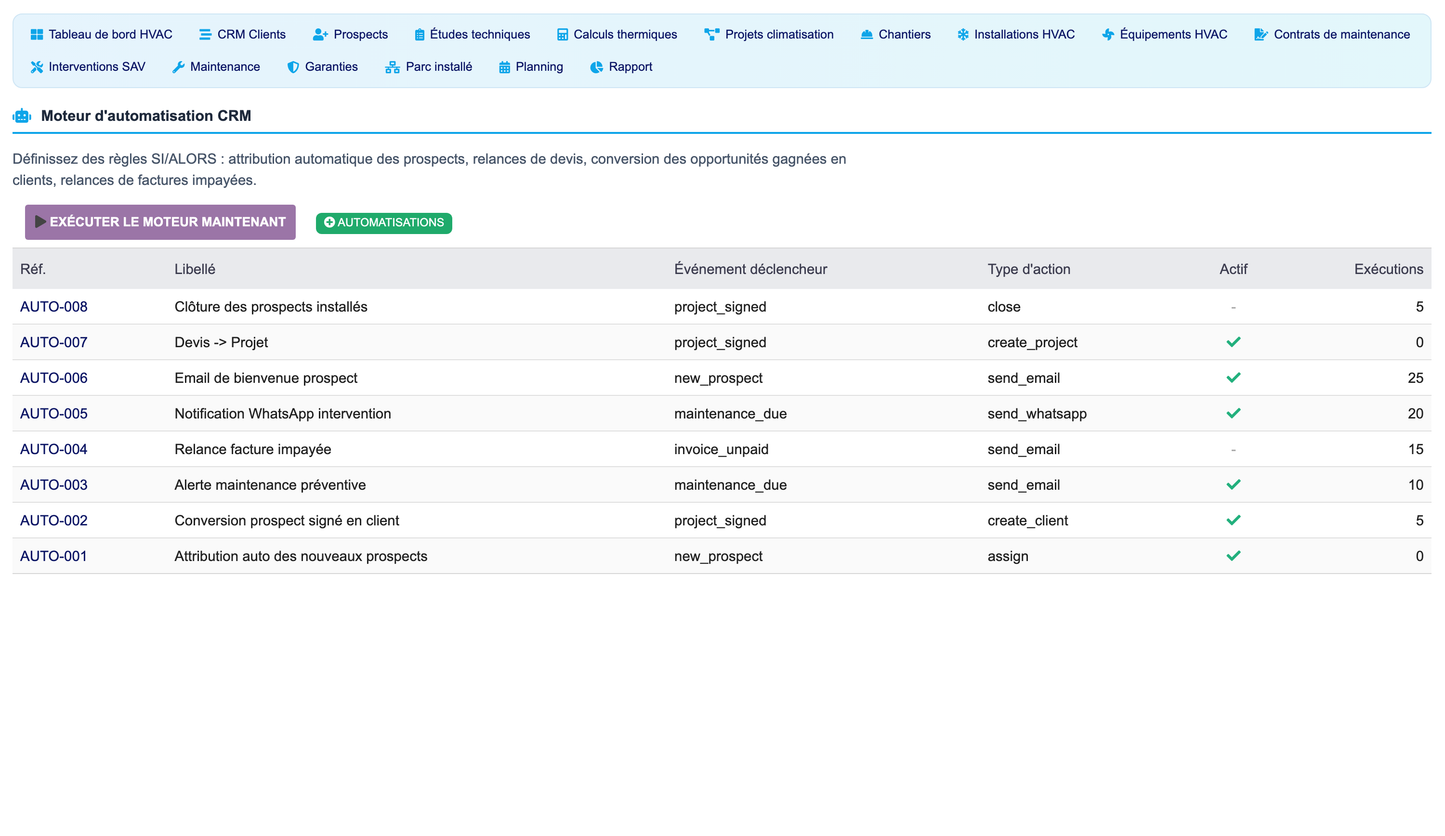Toggle active checkmark for AUTO-006

click(1233, 378)
